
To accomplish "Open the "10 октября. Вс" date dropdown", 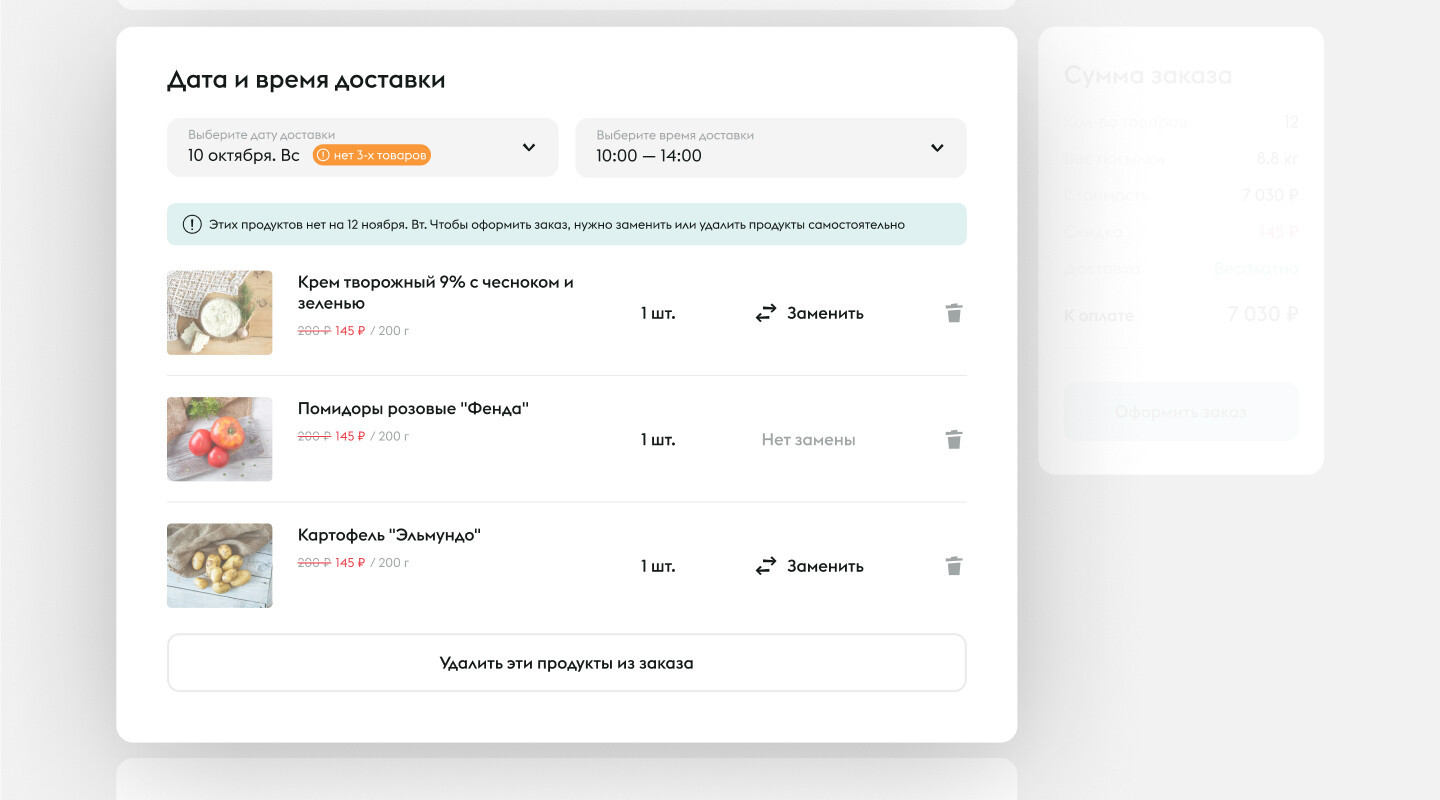I will [x=244, y=155].
